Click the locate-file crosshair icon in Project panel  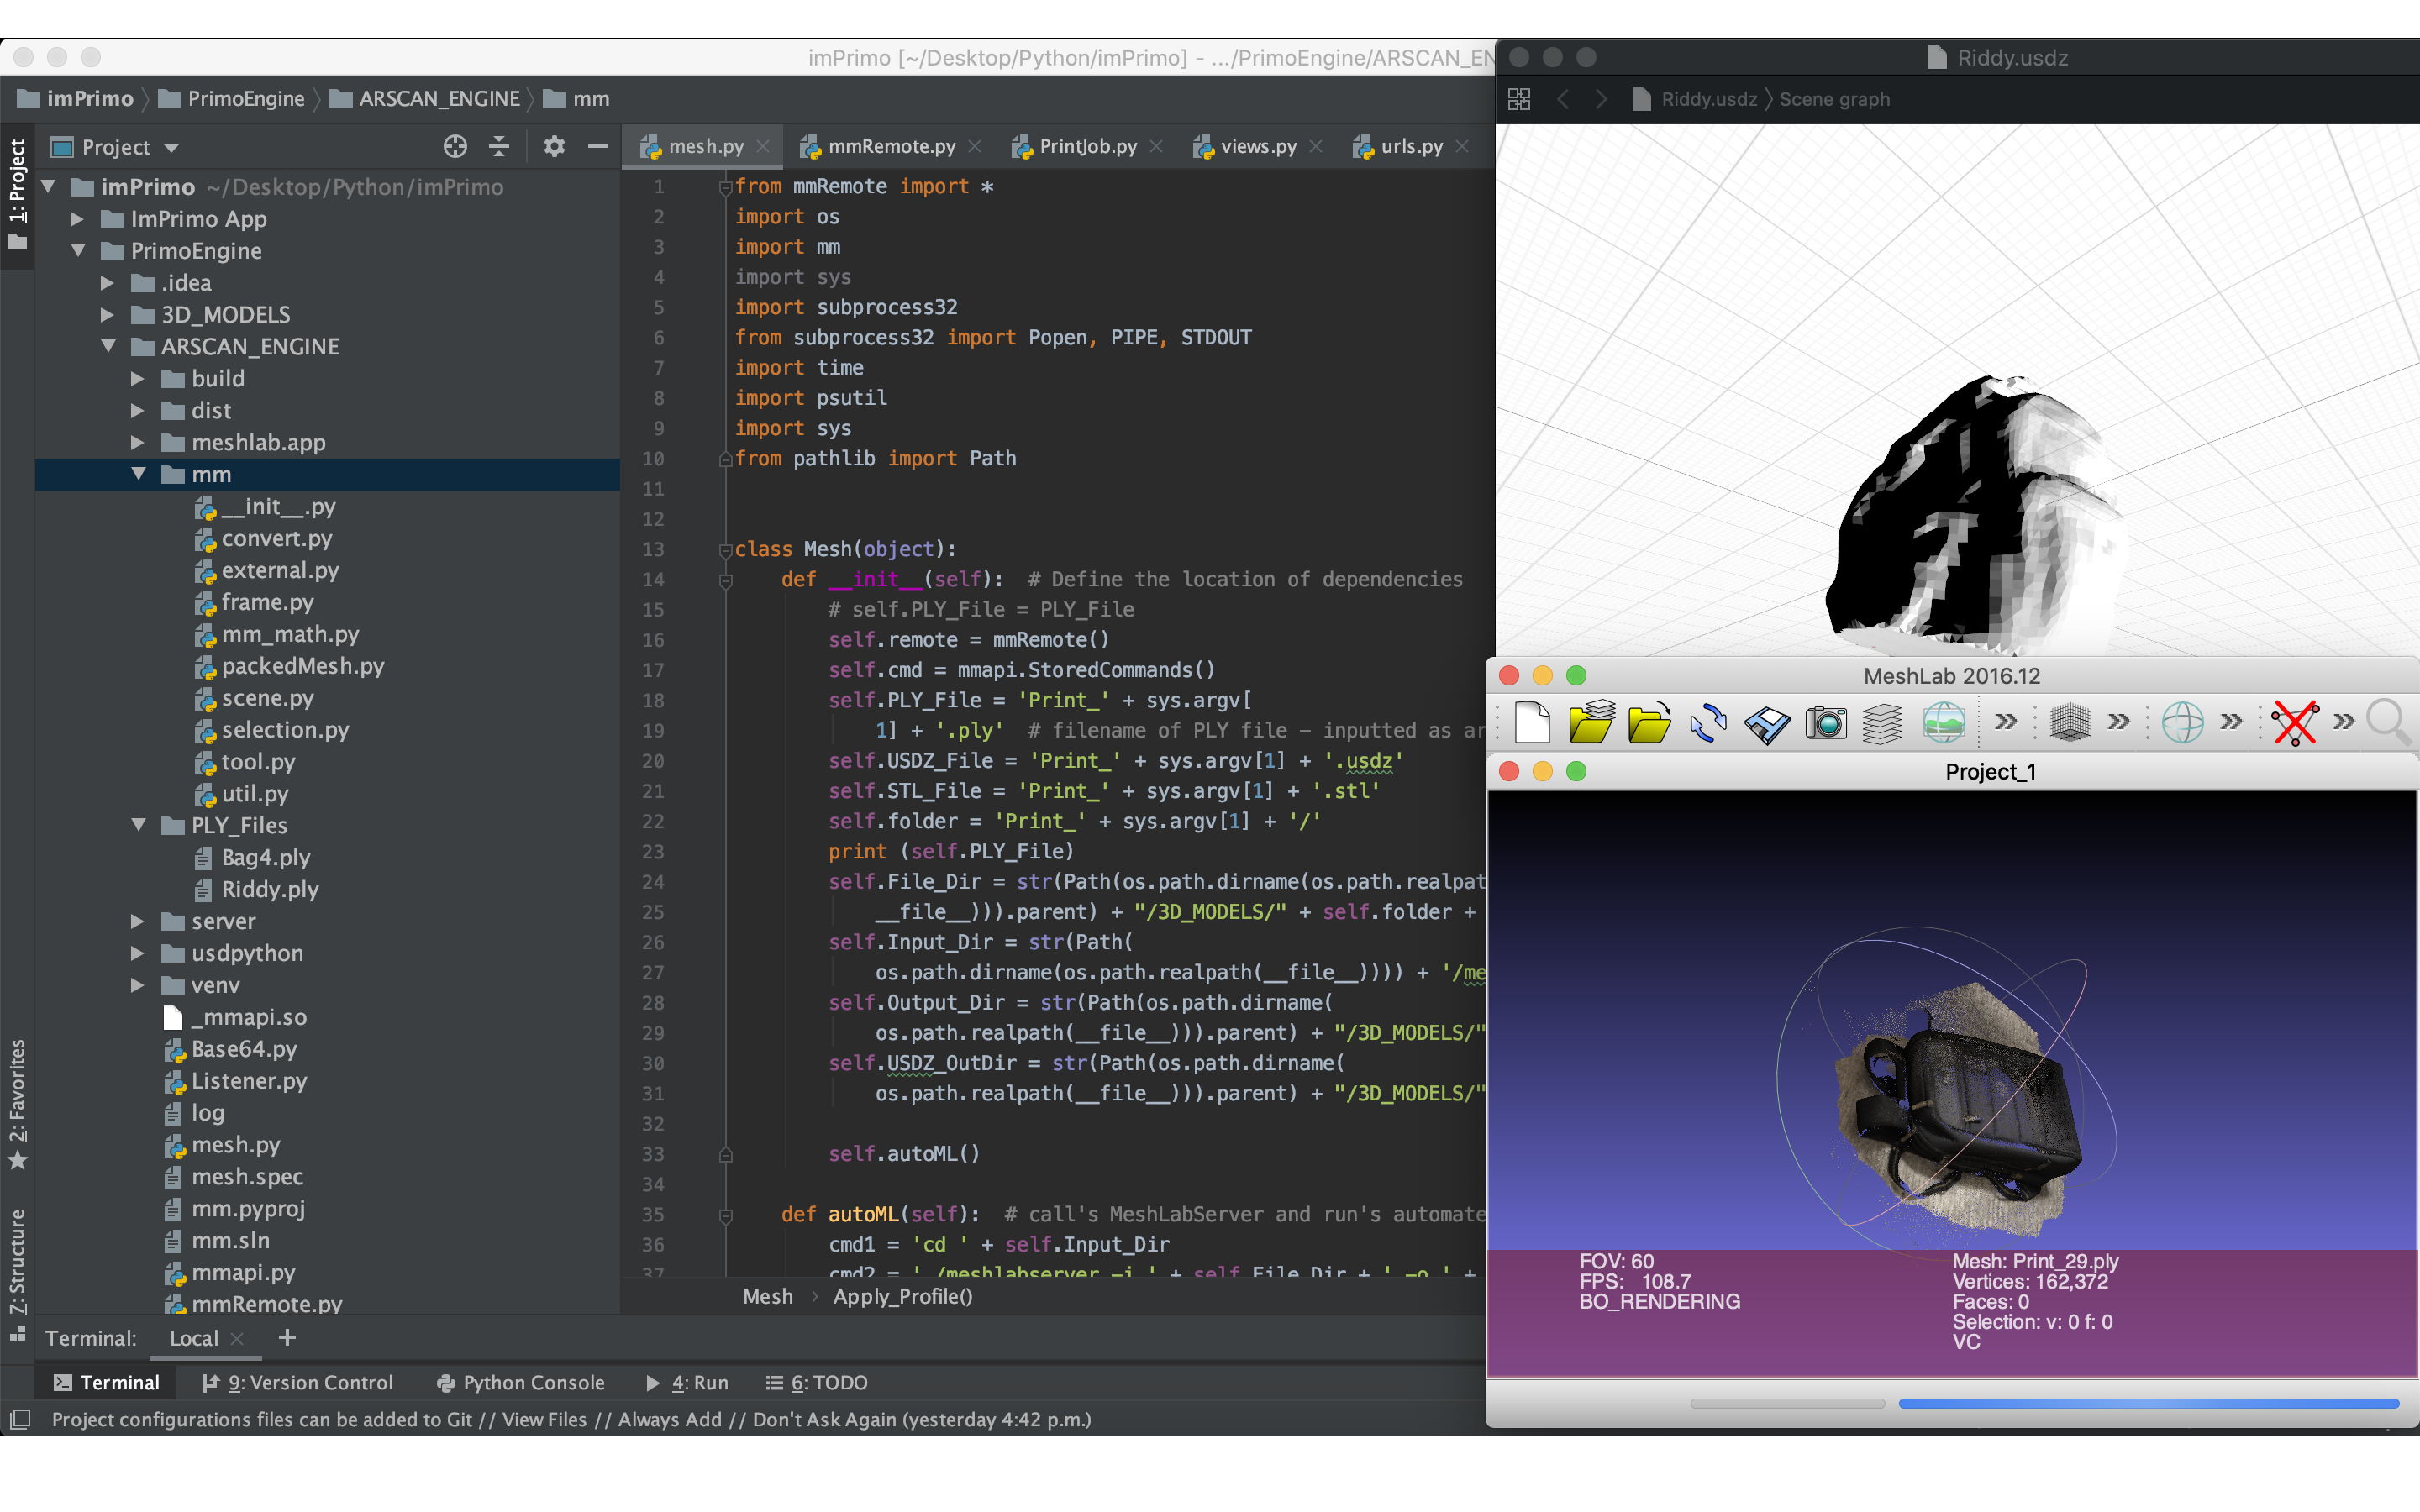pyautogui.click(x=455, y=147)
